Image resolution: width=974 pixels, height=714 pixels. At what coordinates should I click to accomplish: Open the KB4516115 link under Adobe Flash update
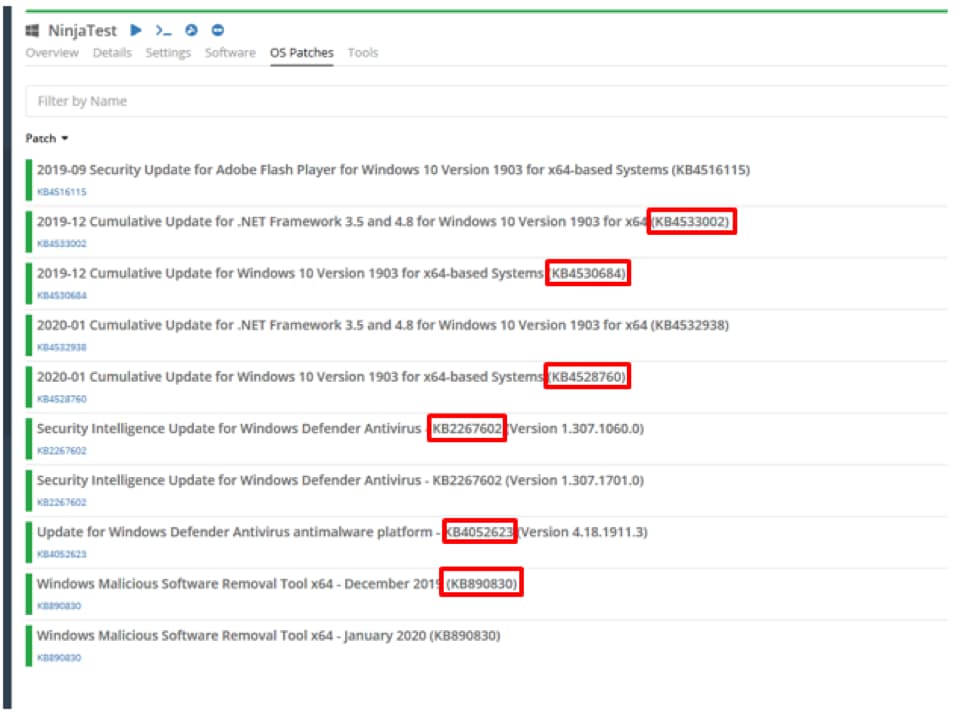pos(62,192)
